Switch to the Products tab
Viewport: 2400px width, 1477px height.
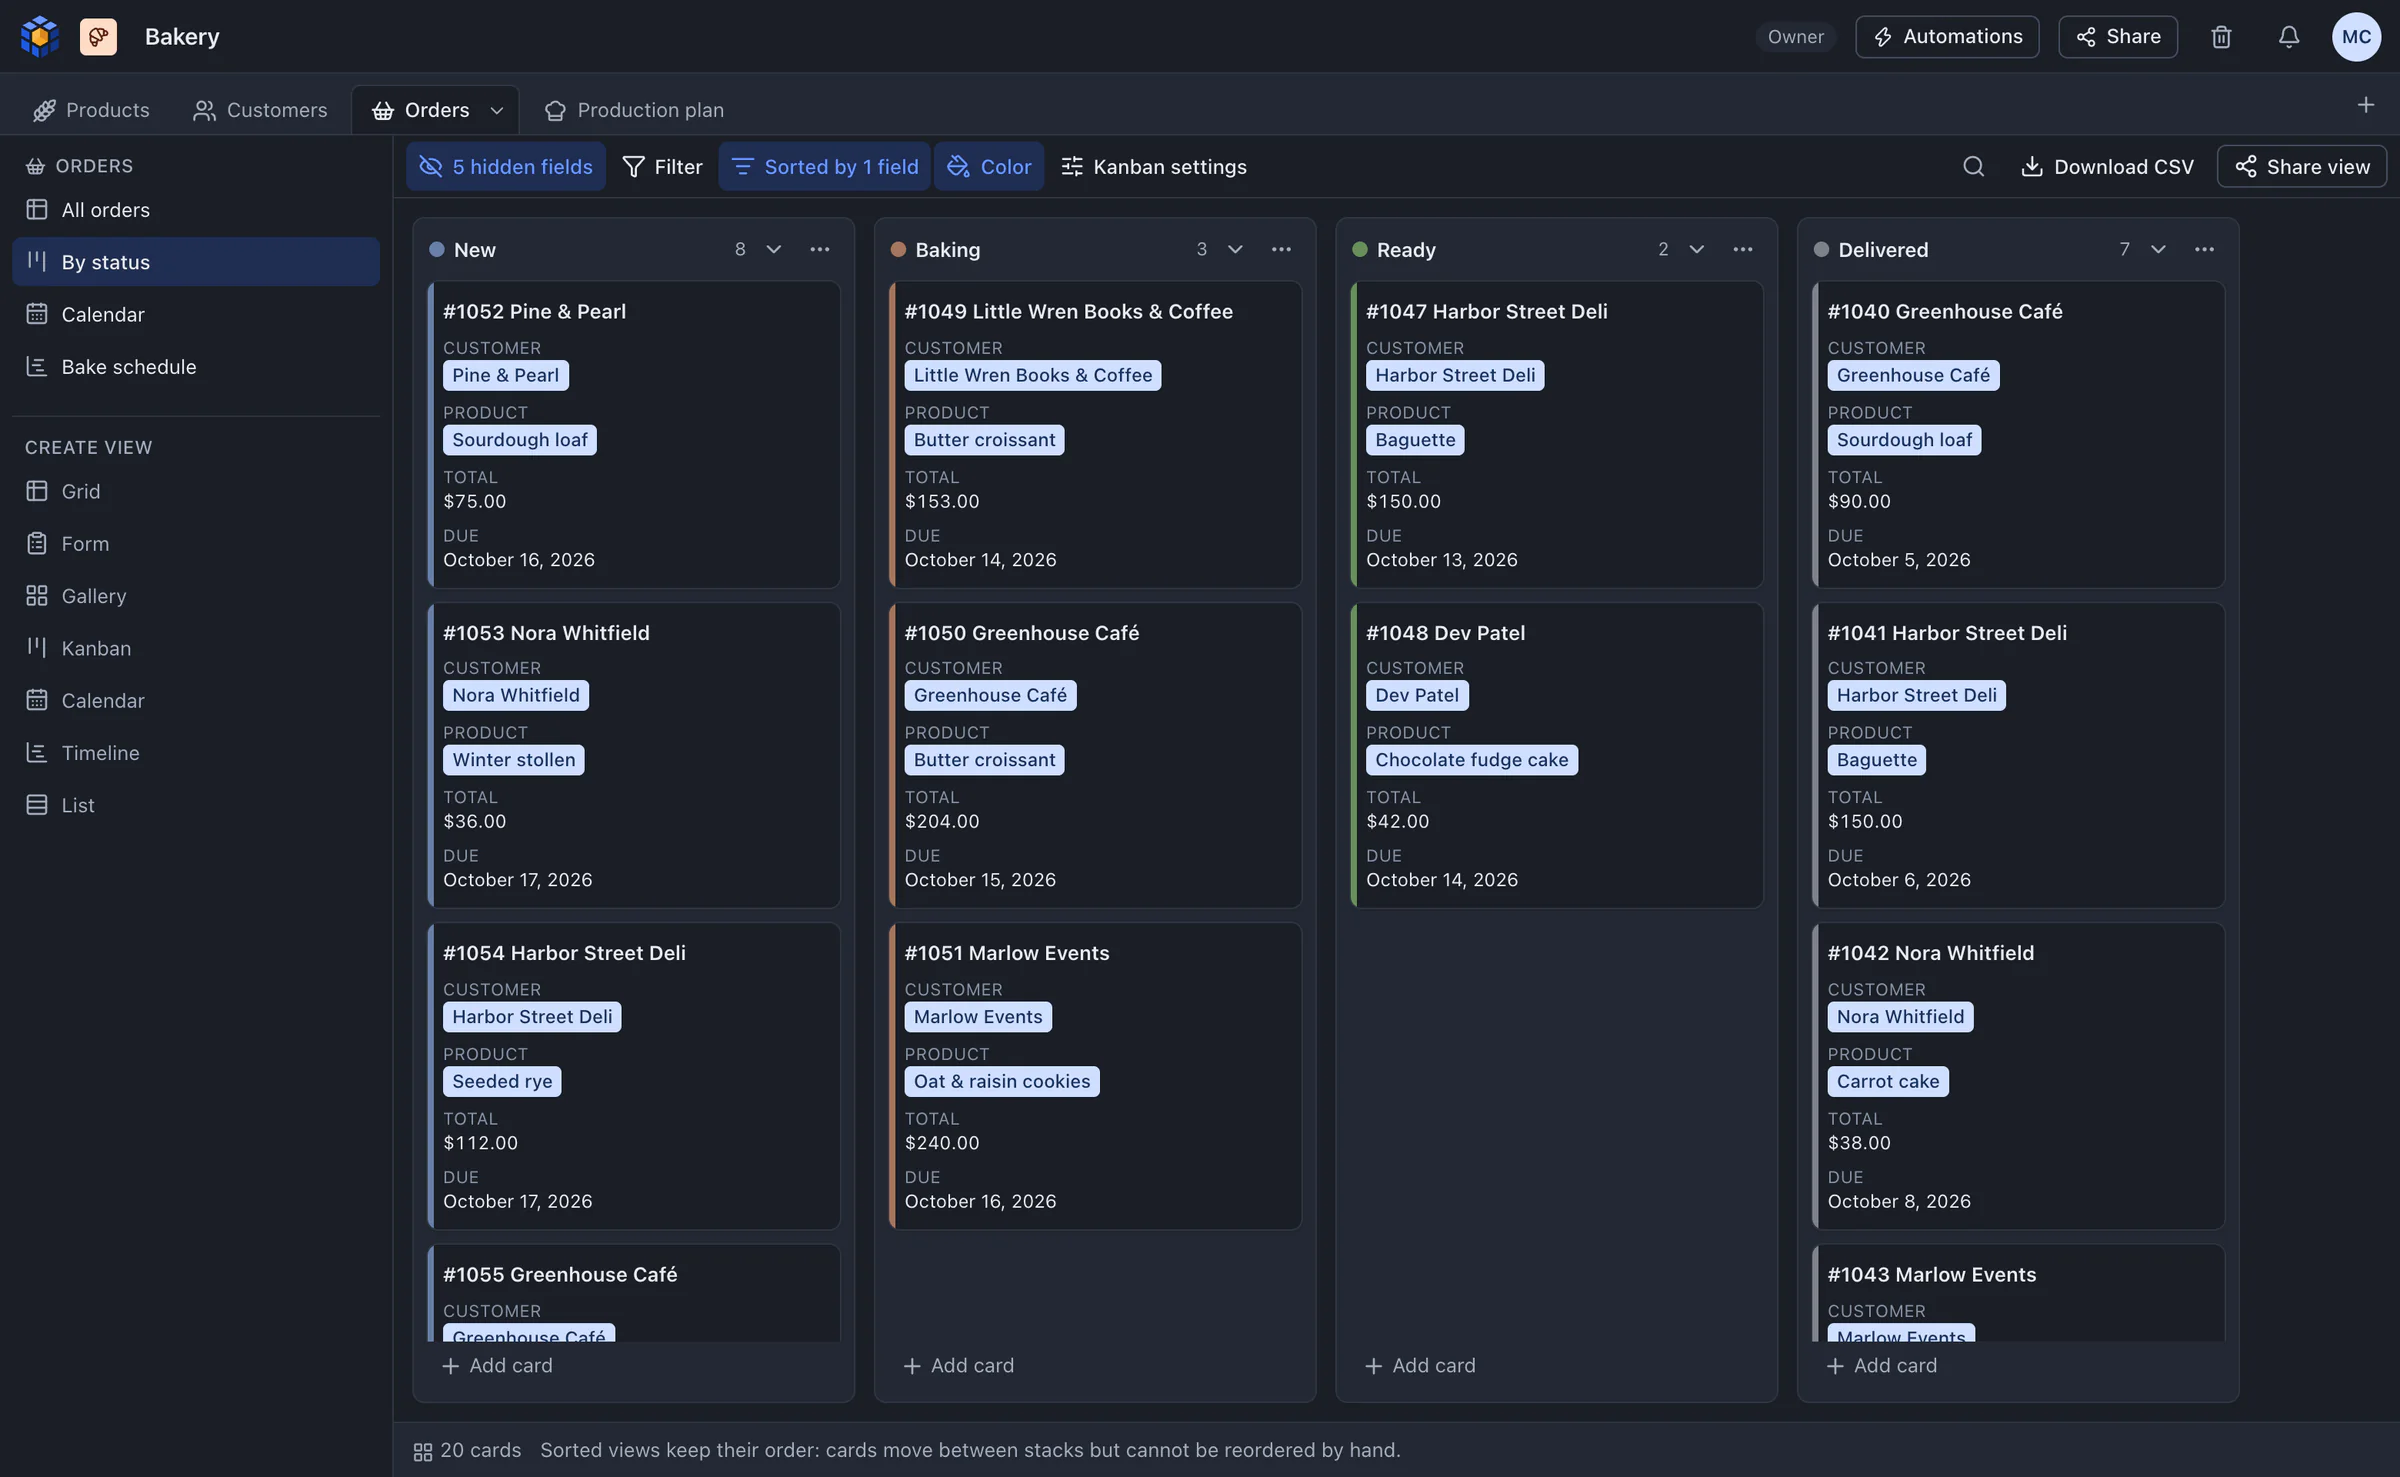(91, 110)
